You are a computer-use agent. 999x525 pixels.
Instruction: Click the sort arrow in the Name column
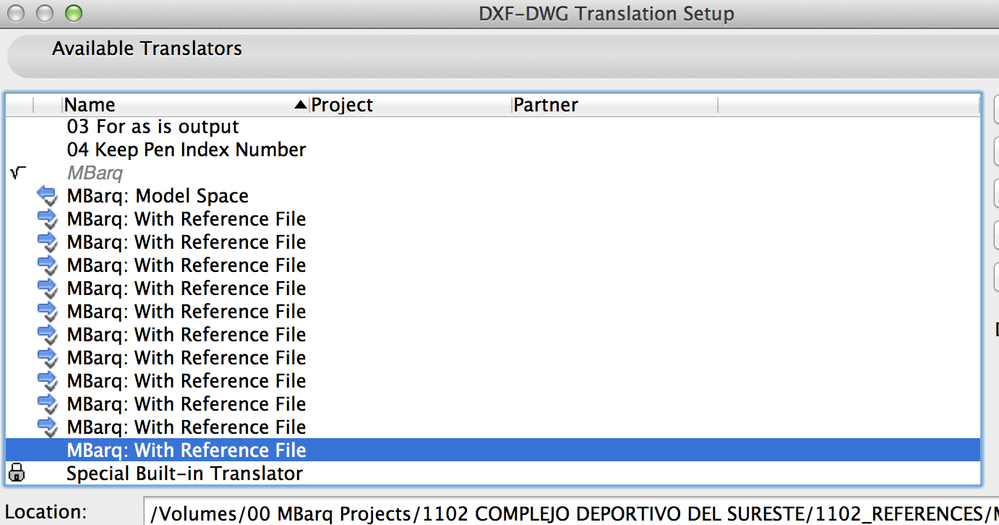(300, 105)
